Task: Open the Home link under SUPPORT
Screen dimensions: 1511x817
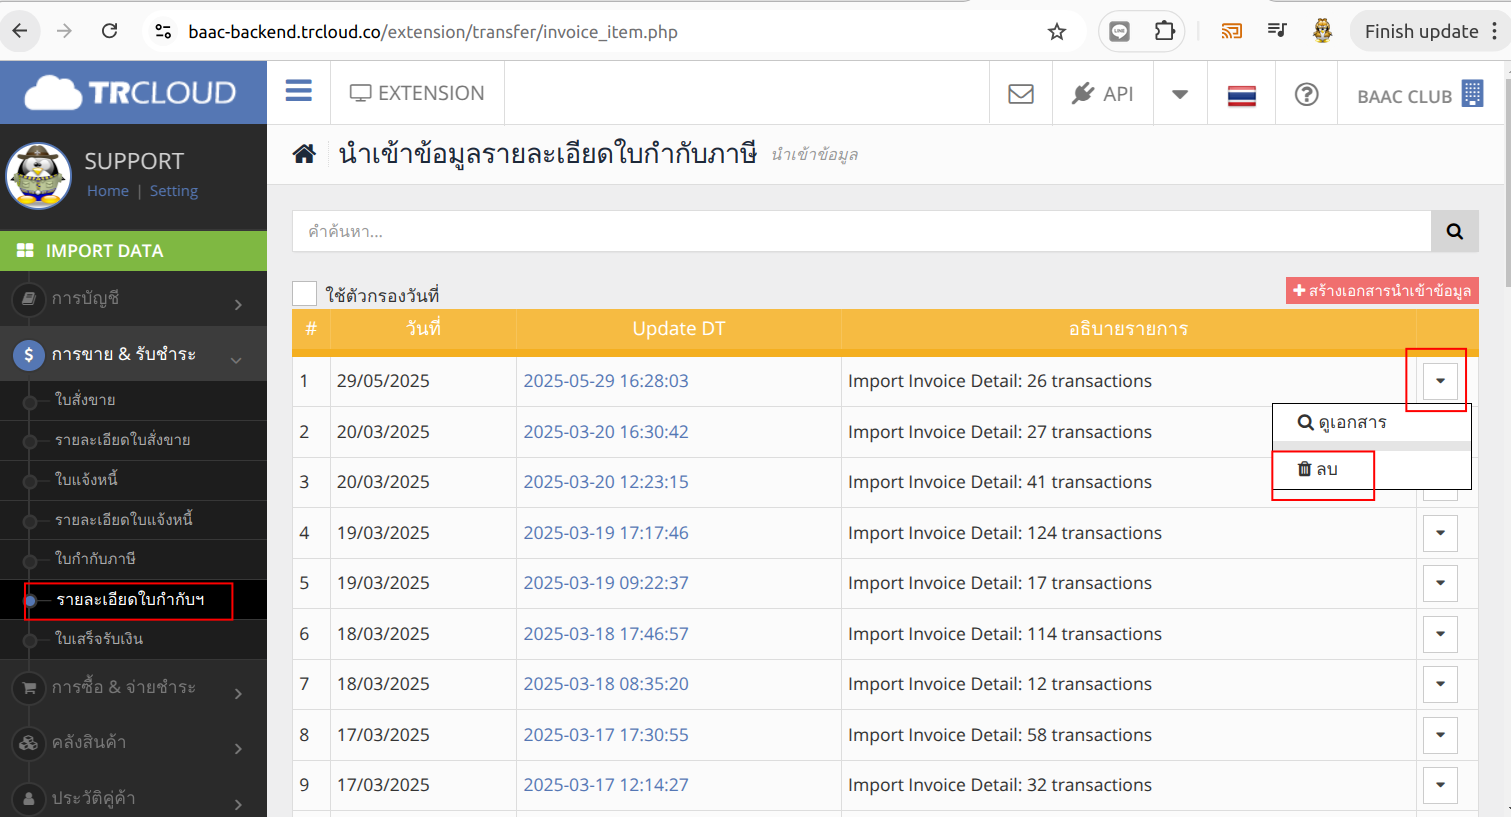Action: tap(108, 191)
